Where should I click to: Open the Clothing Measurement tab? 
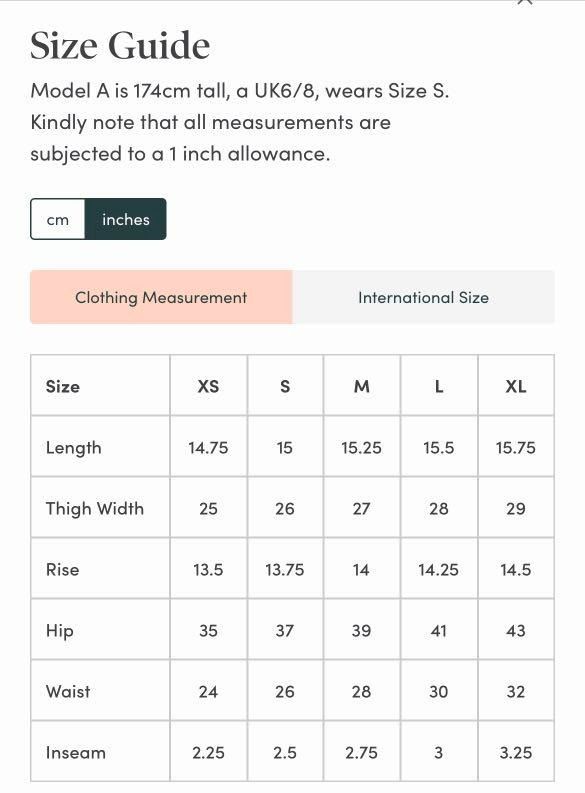(x=161, y=297)
